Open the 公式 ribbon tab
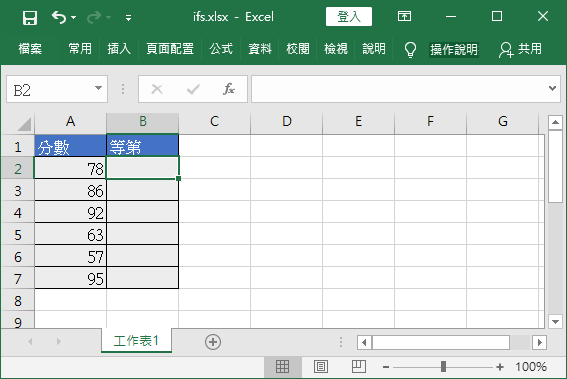Viewport: 567px width, 379px height. coord(221,48)
